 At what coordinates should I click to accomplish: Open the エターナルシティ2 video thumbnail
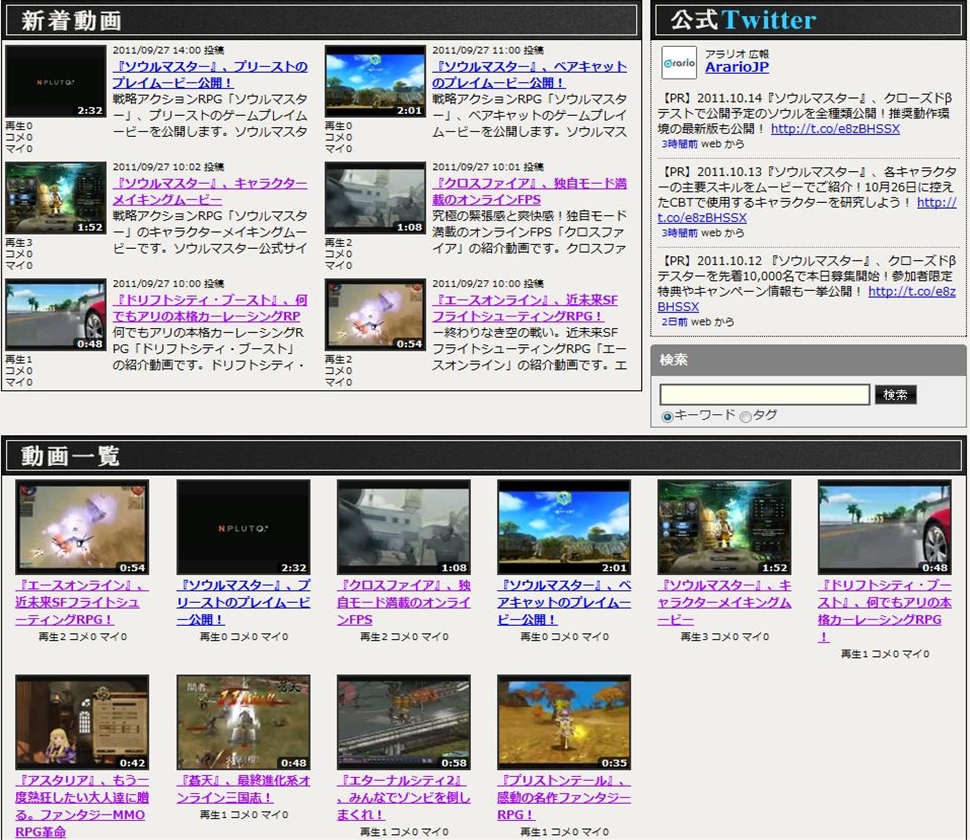point(403,722)
